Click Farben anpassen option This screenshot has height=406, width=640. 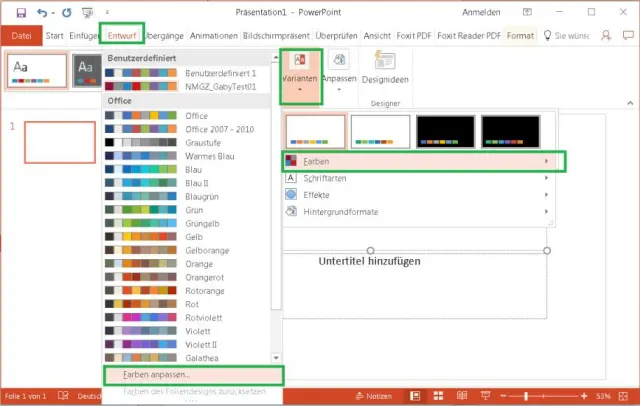192,375
